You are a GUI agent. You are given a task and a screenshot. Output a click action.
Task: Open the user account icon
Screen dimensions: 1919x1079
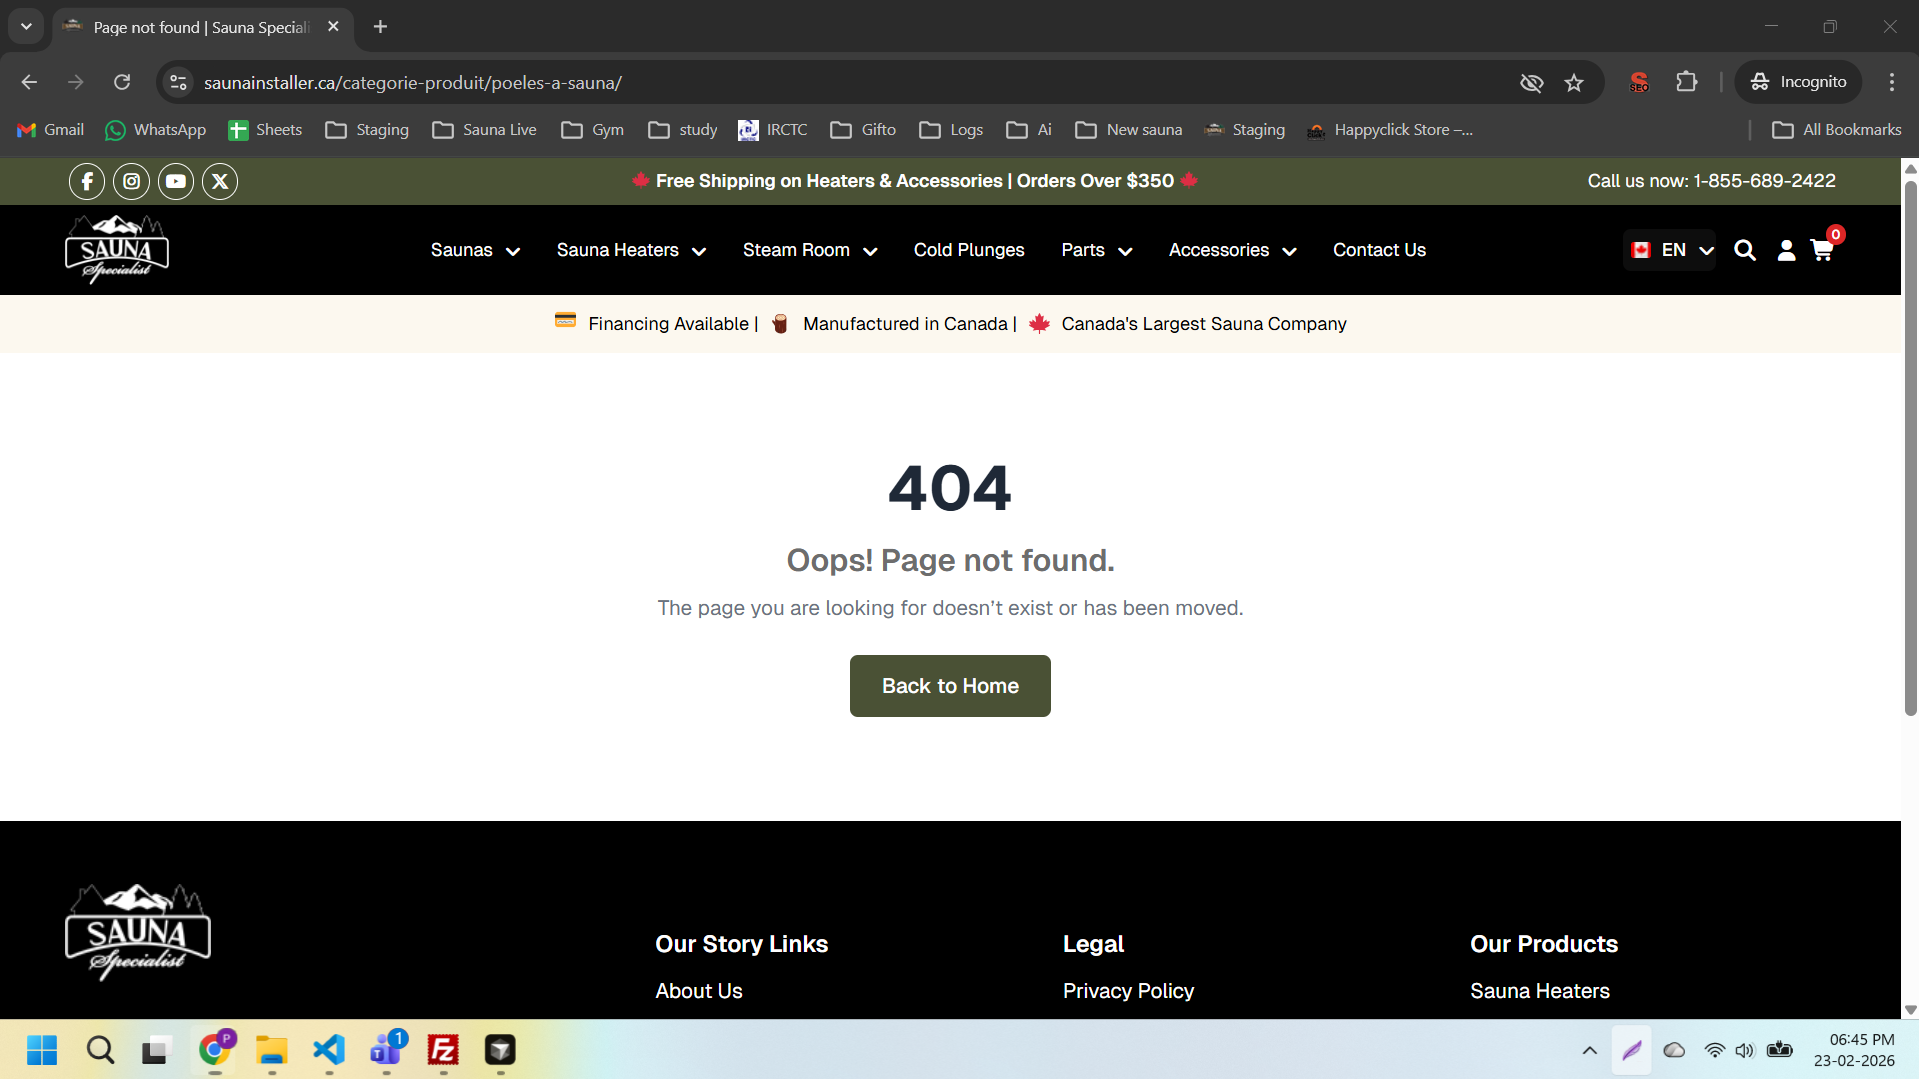point(1786,250)
